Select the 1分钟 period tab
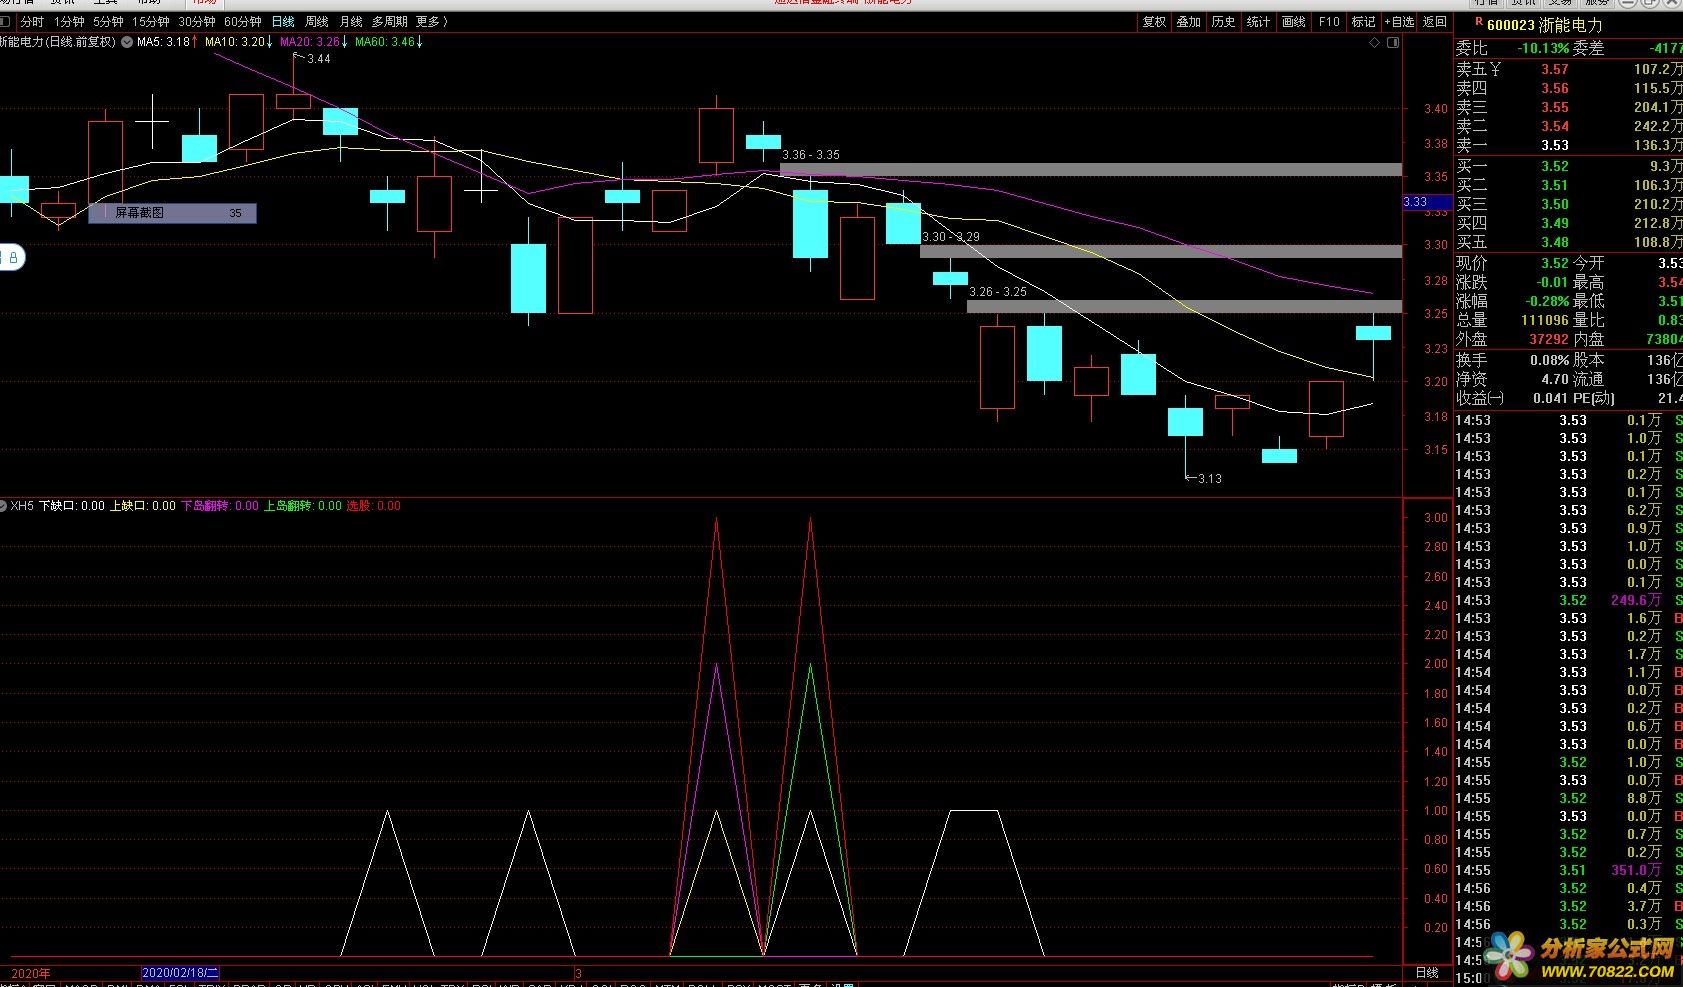Screen dimensions: 1683x987 point(69,22)
